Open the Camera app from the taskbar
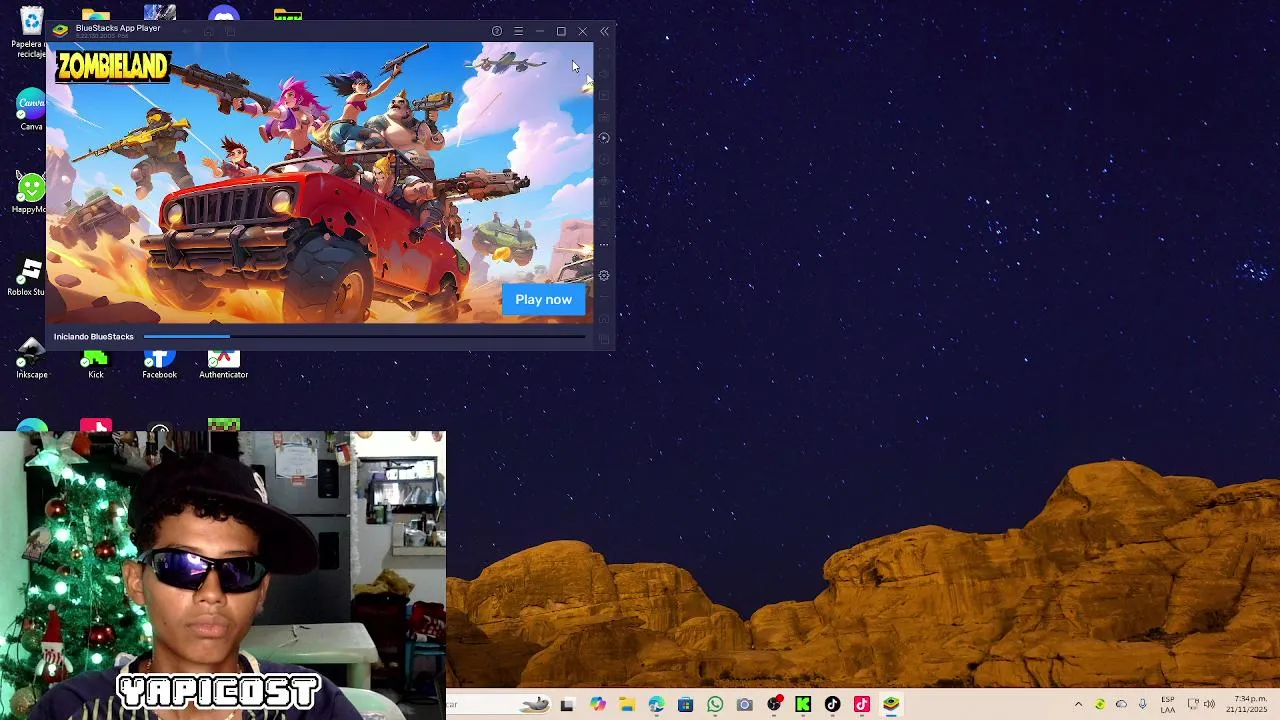 (x=744, y=705)
